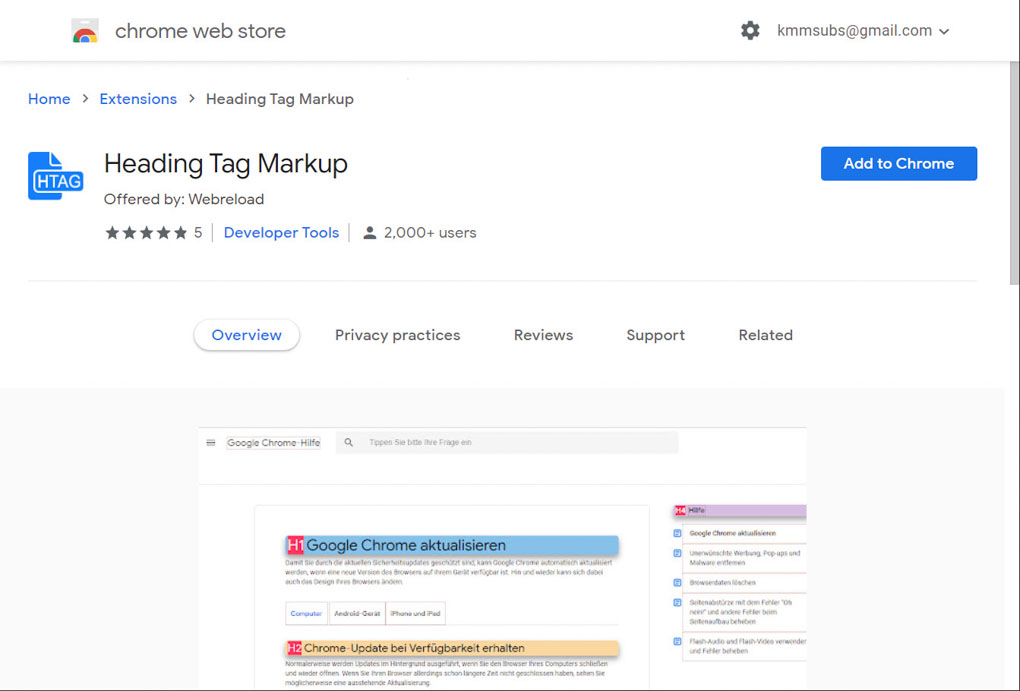Open the Support tab
The image size is (1020, 691).
click(x=655, y=335)
